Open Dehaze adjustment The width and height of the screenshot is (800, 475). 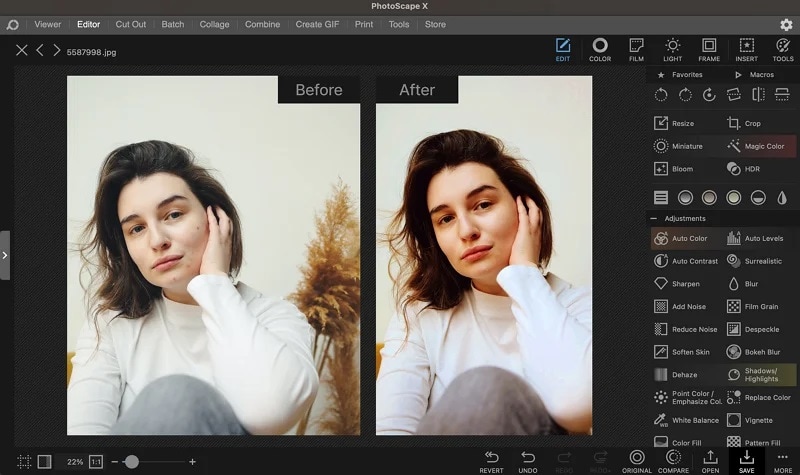676,374
